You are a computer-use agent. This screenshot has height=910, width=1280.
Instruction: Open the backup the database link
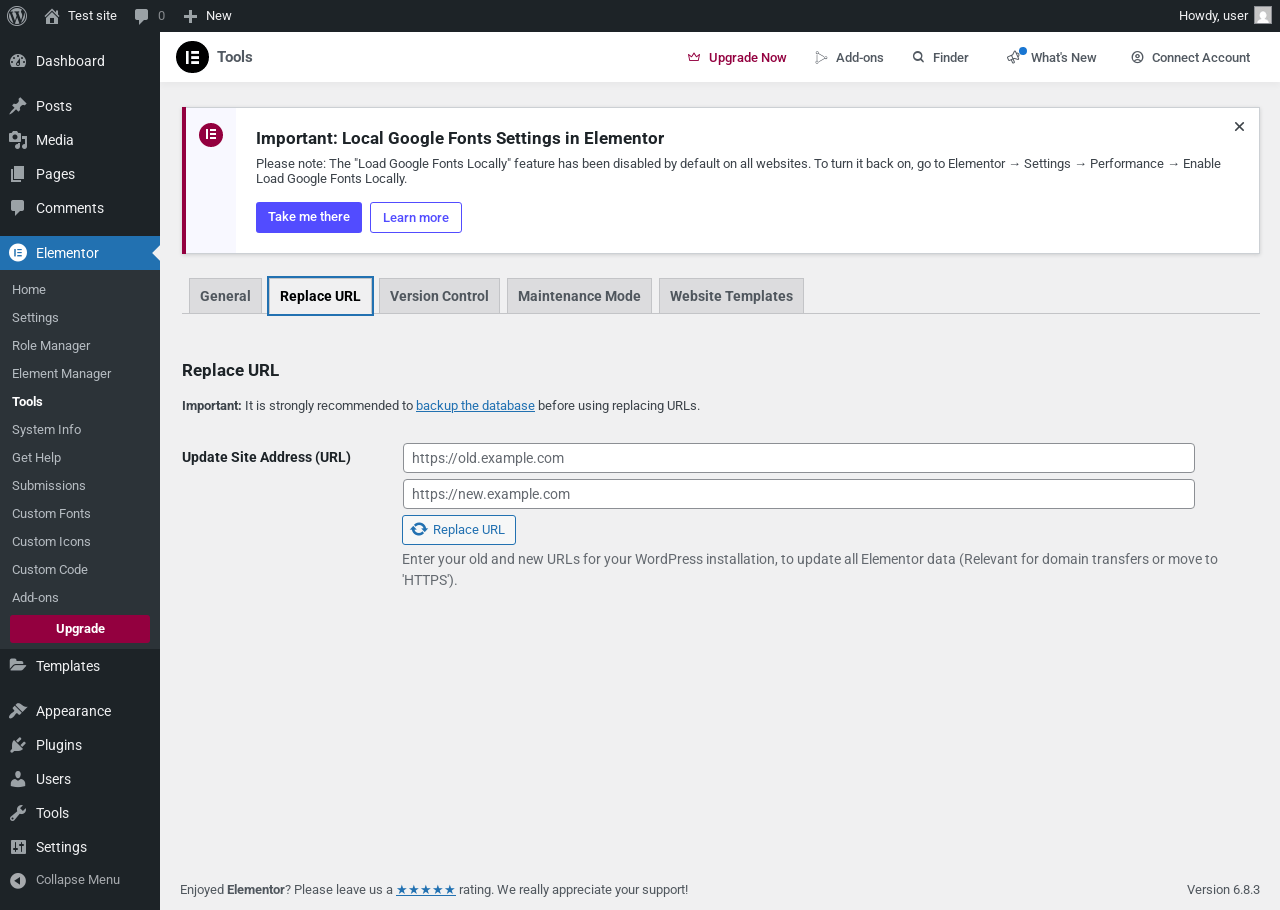tap(475, 406)
